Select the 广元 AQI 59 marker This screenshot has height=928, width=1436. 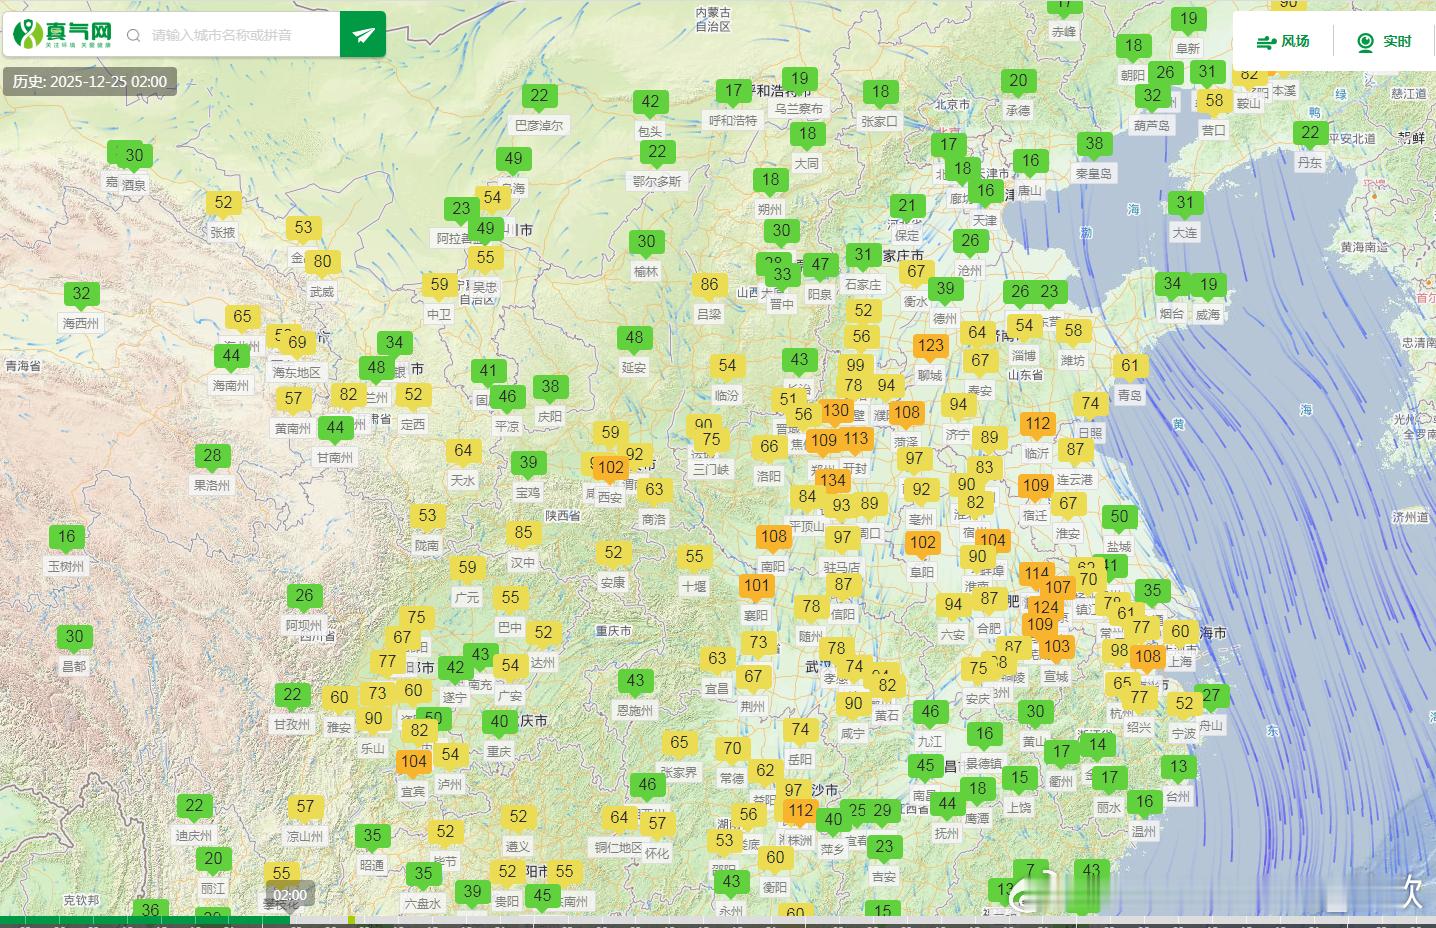(x=467, y=569)
